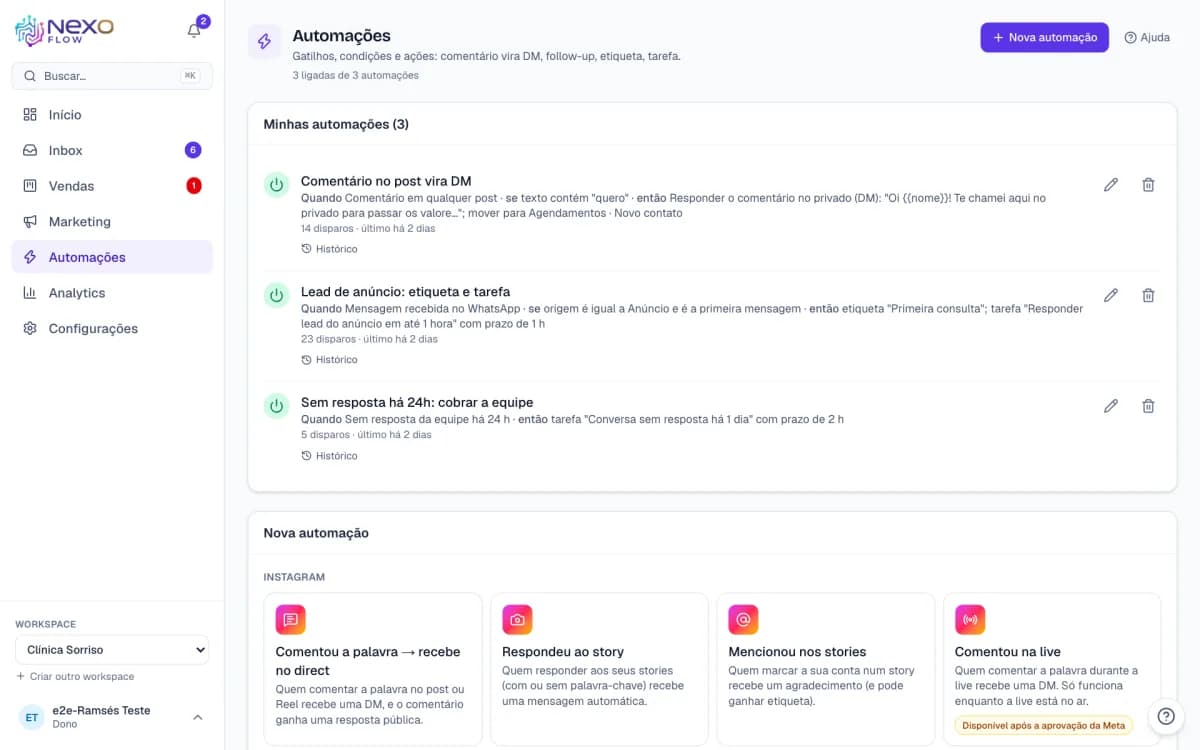Select Automações in the sidebar
This screenshot has width=1200, height=750.
click(112, 257)
